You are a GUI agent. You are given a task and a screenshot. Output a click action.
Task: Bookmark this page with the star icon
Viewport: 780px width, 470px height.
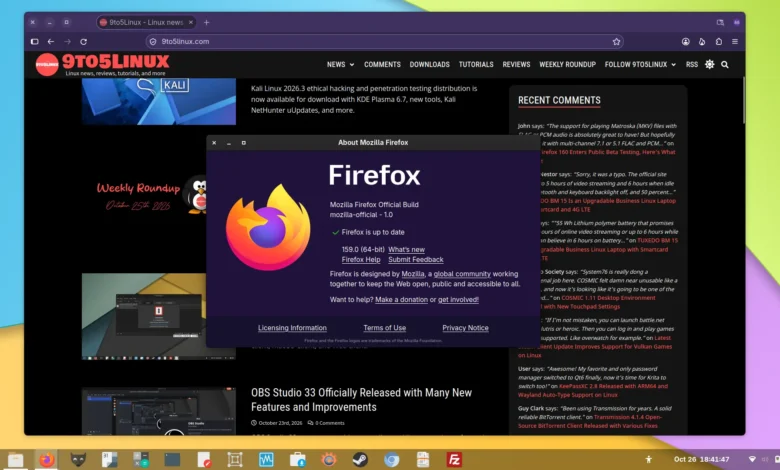click(x=616, y=42)
